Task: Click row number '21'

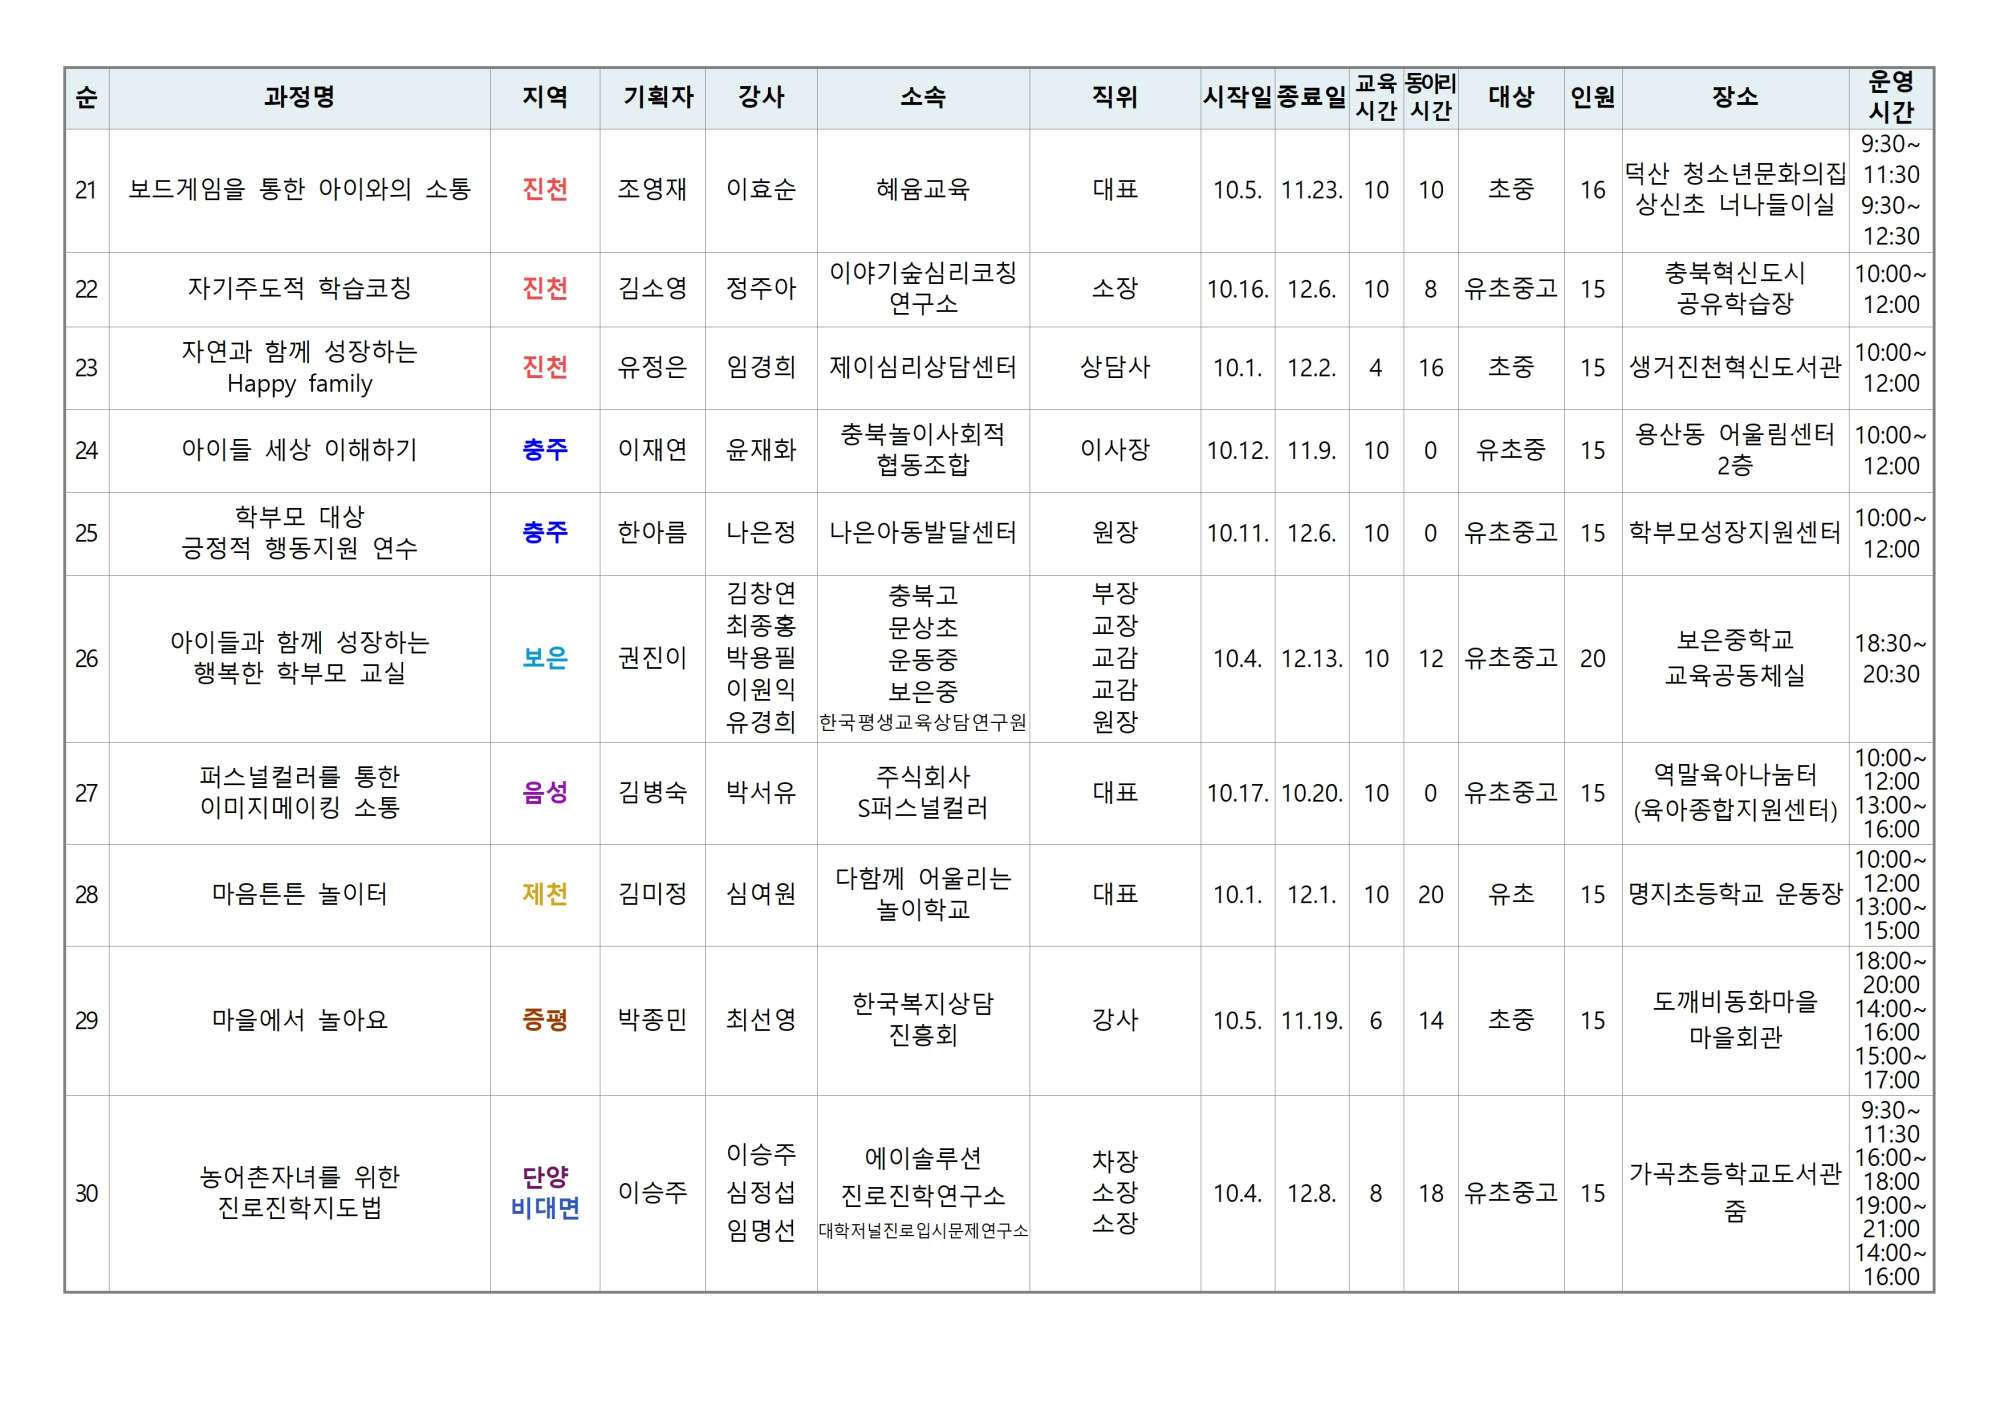Action: tap(87, 190)
